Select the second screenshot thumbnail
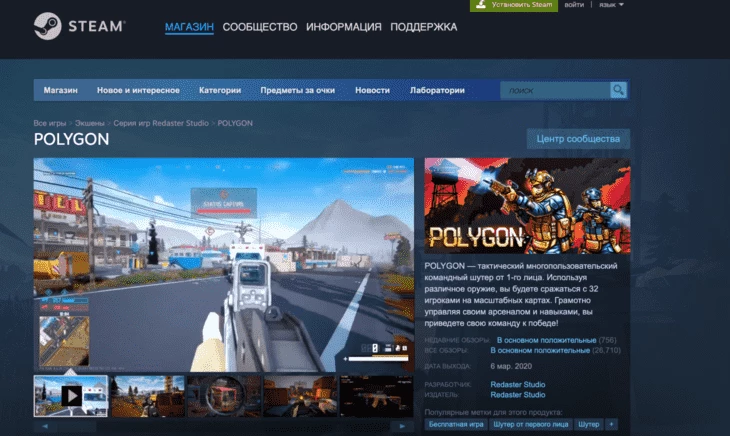Image resolution: width=730 pixels, height=436 pixels. [x=148, y=396]
